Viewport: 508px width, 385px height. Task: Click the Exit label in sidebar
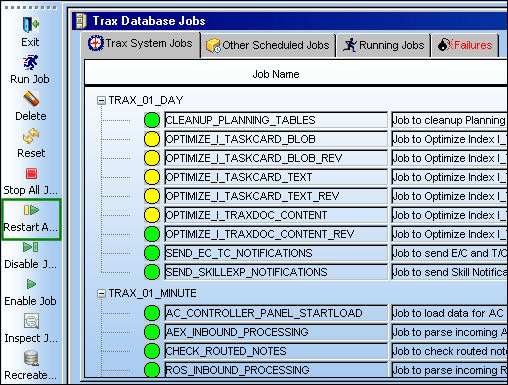click(30, 42)
